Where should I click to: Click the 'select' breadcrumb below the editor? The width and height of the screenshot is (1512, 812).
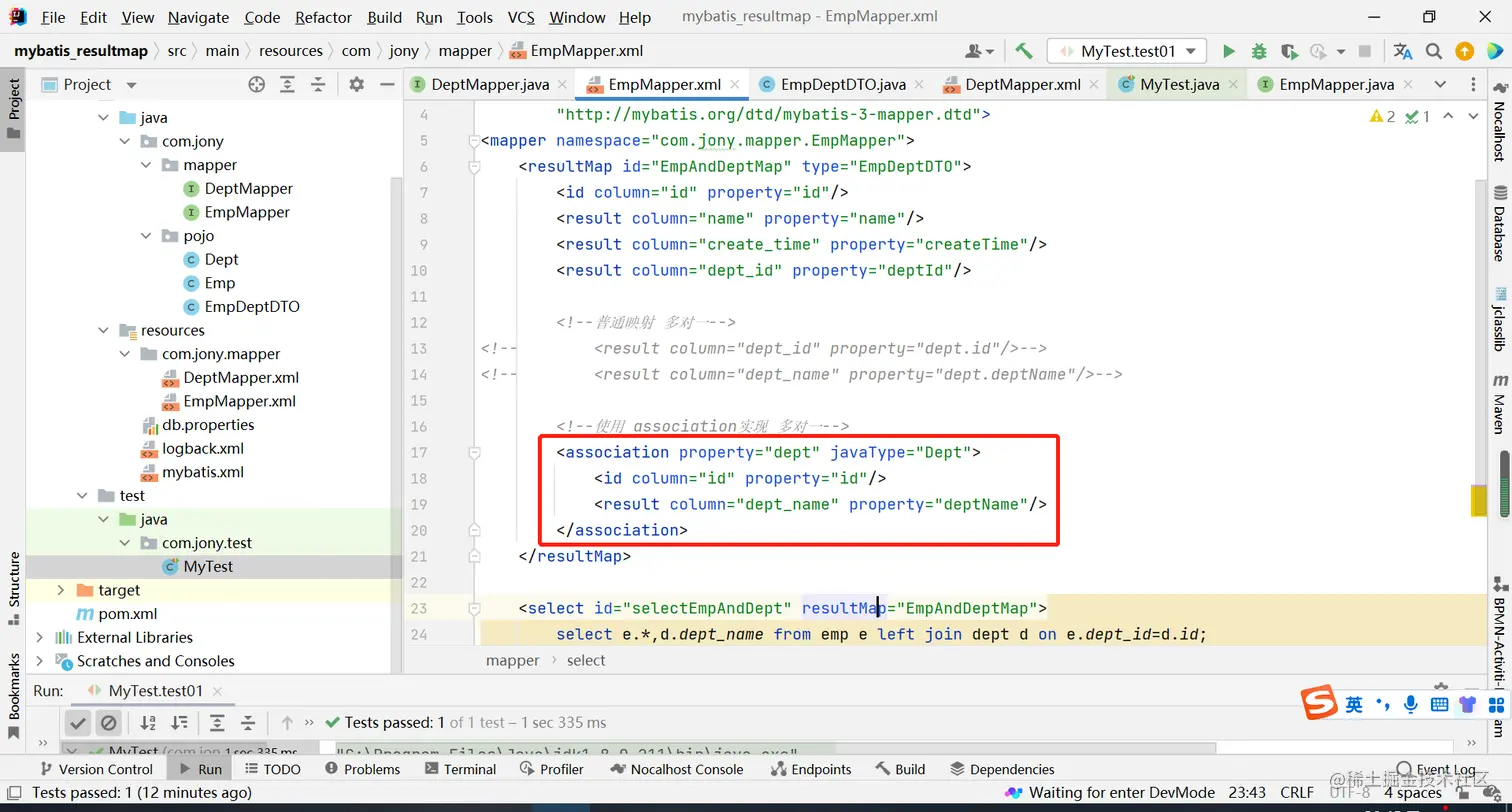(586, 660)
